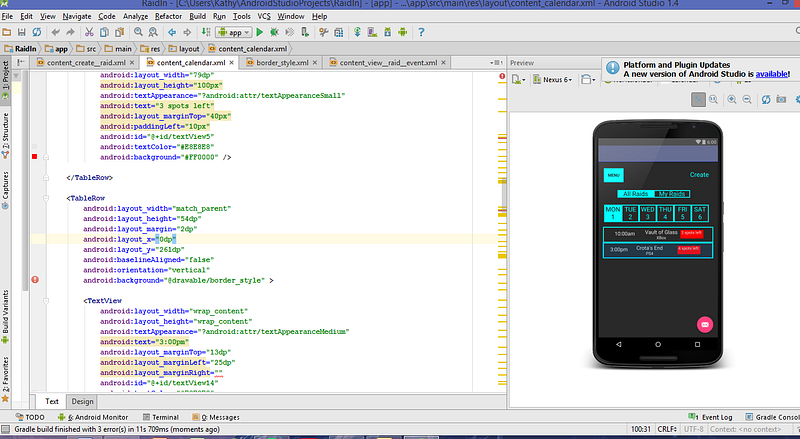
Task: Select the Text editor tab
Action: click(x=52, y=401)
